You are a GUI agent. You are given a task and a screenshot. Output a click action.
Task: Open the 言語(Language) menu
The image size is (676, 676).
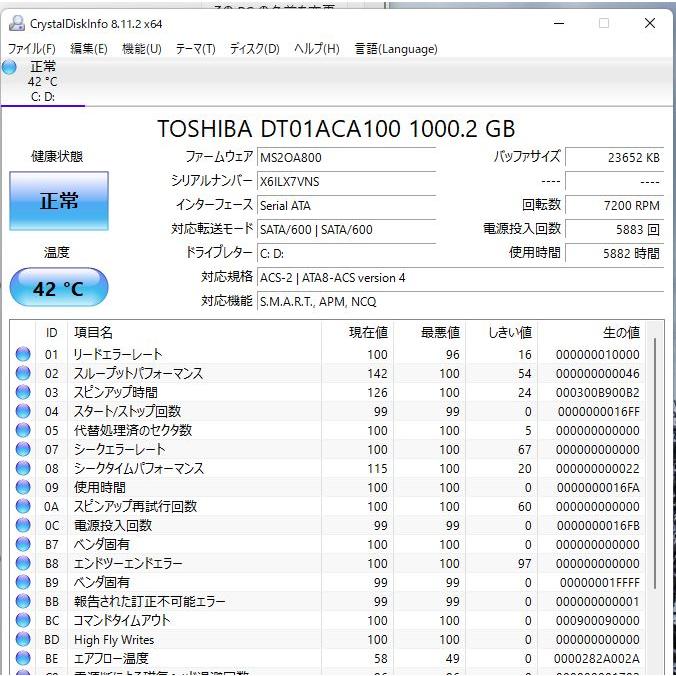(396, 49)
